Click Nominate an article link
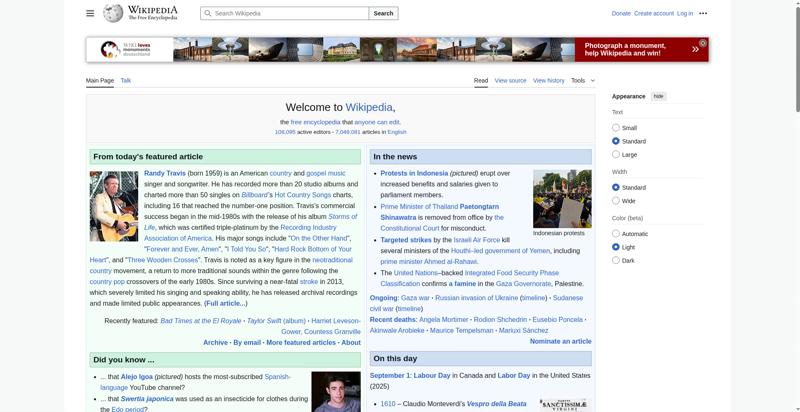Viewport: 800px width, 412px height. click(561, 341)
